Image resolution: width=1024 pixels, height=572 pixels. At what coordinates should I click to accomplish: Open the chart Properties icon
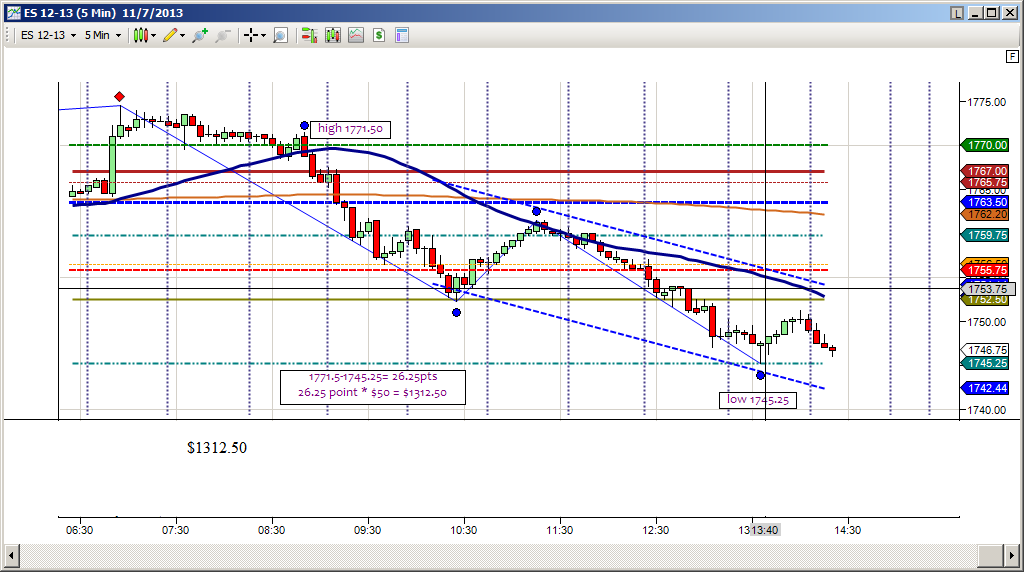tap(402, 35)
